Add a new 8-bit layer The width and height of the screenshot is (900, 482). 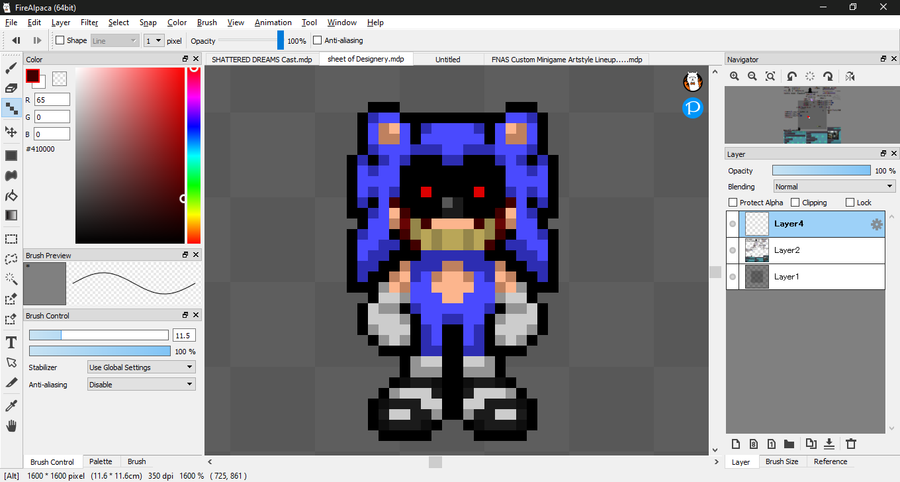click(754, 444)
